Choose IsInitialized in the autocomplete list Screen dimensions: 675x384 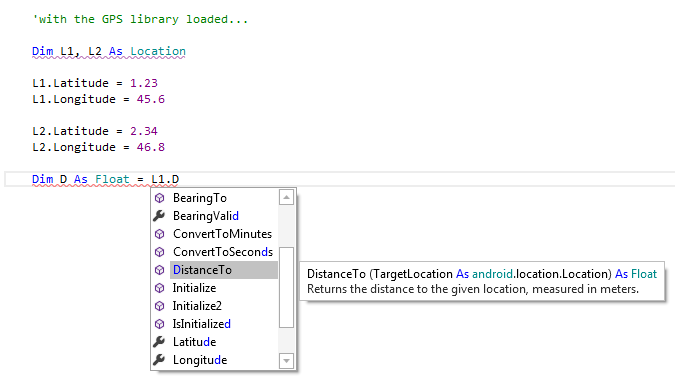click(202, 324)
